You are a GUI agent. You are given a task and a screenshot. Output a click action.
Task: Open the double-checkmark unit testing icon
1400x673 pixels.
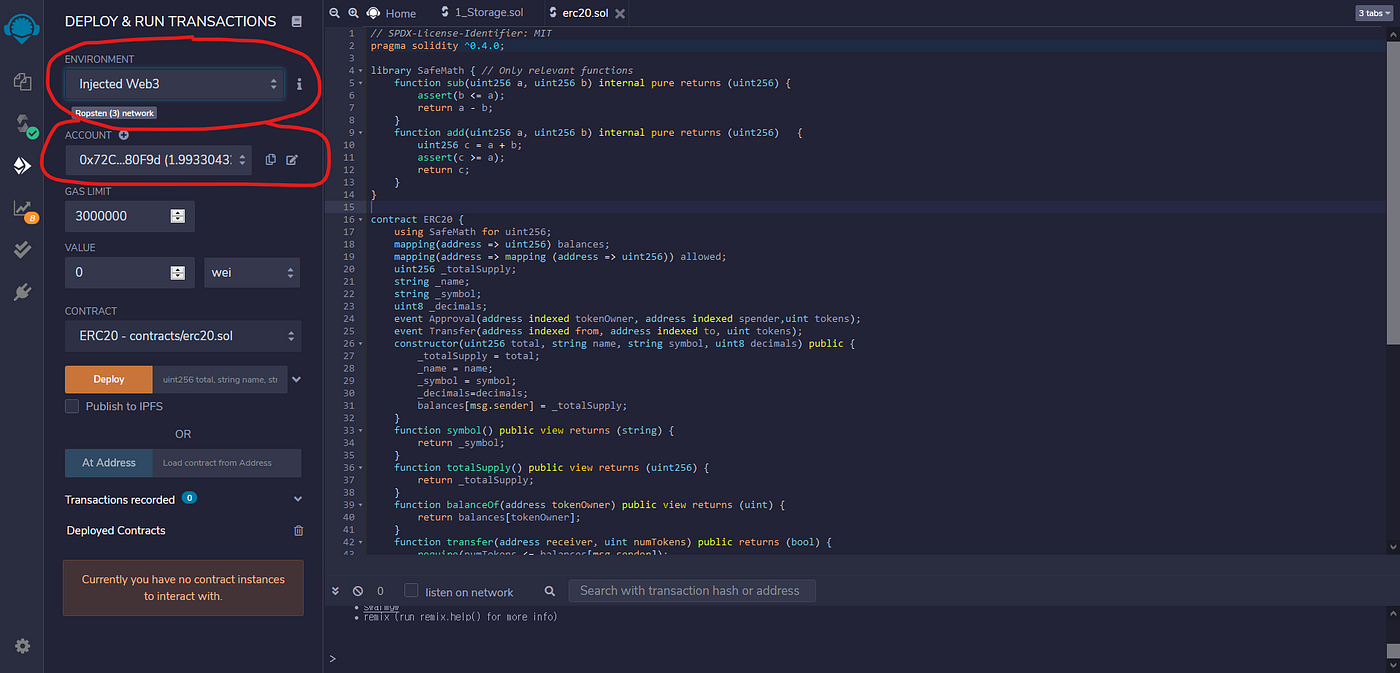[22, 250]
